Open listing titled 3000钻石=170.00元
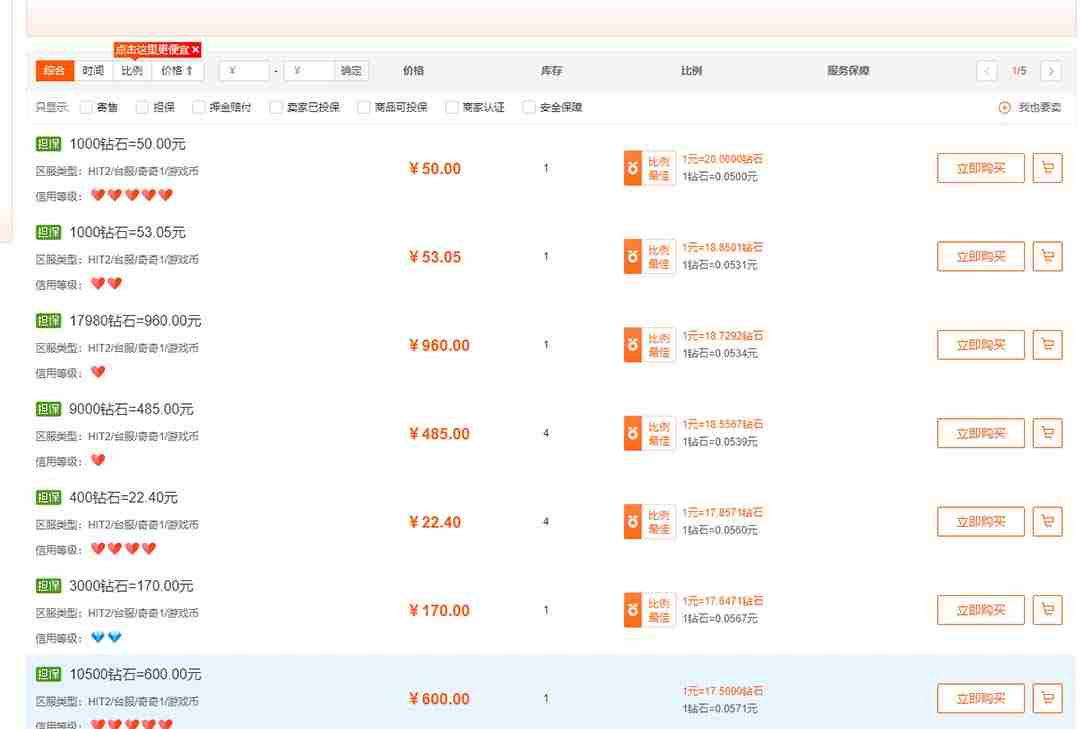The width and height of the screenshot is (1080, 729). pyautogui.click(x=131, y=586)
